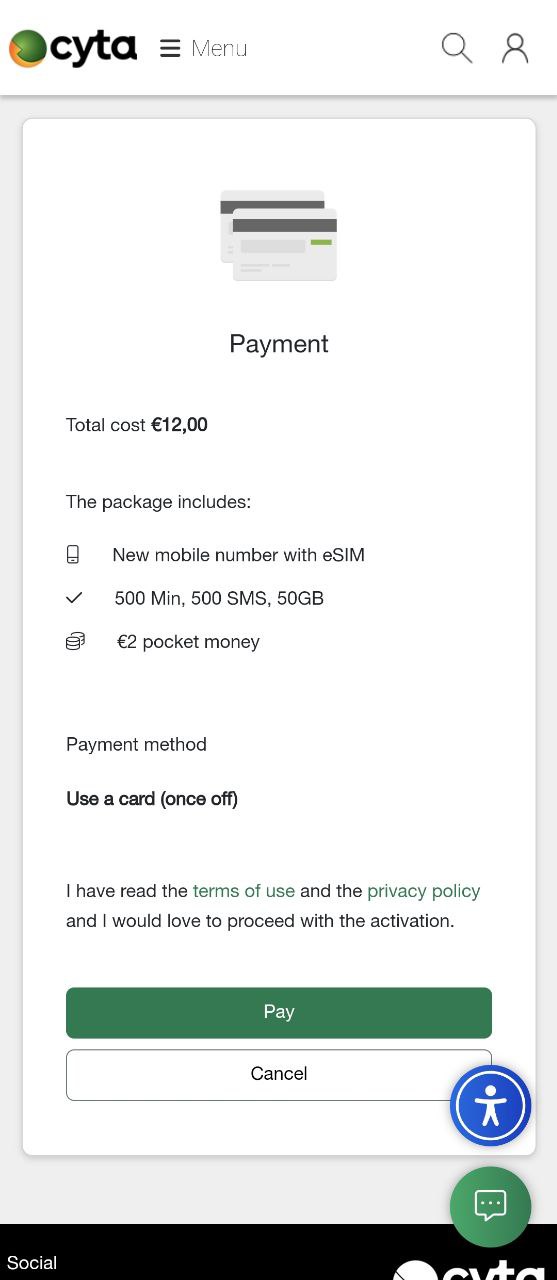
Task: Click the Social footer heading
Action: (32, 1263)
